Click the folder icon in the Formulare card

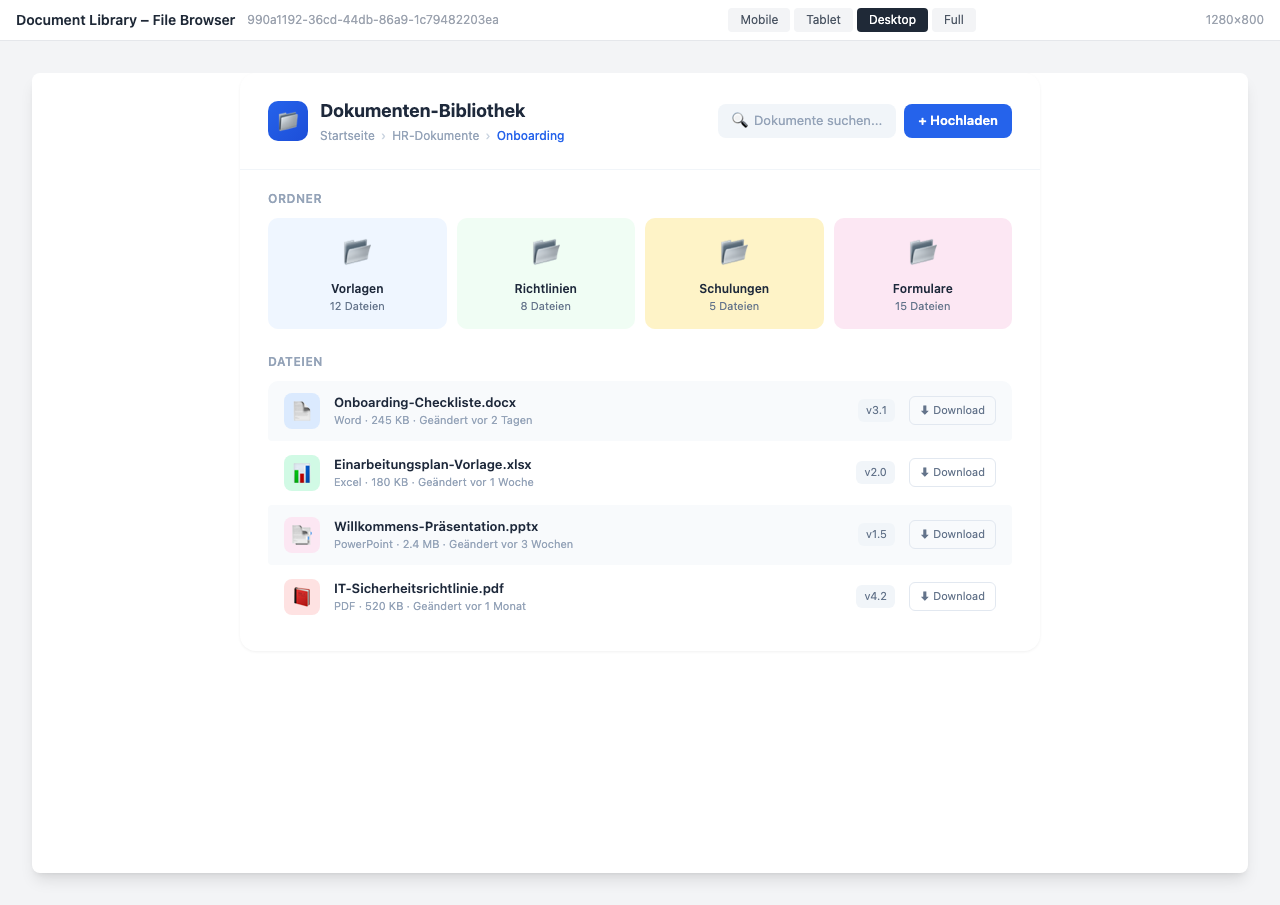tap(922, 252)
